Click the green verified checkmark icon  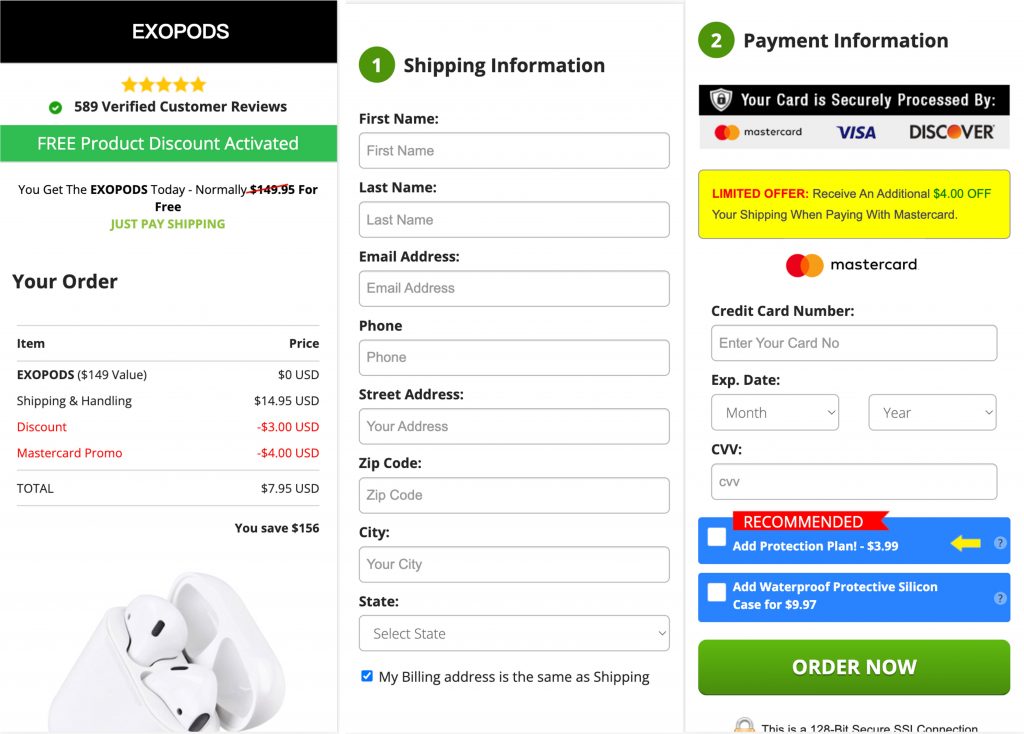coord(55,107)
